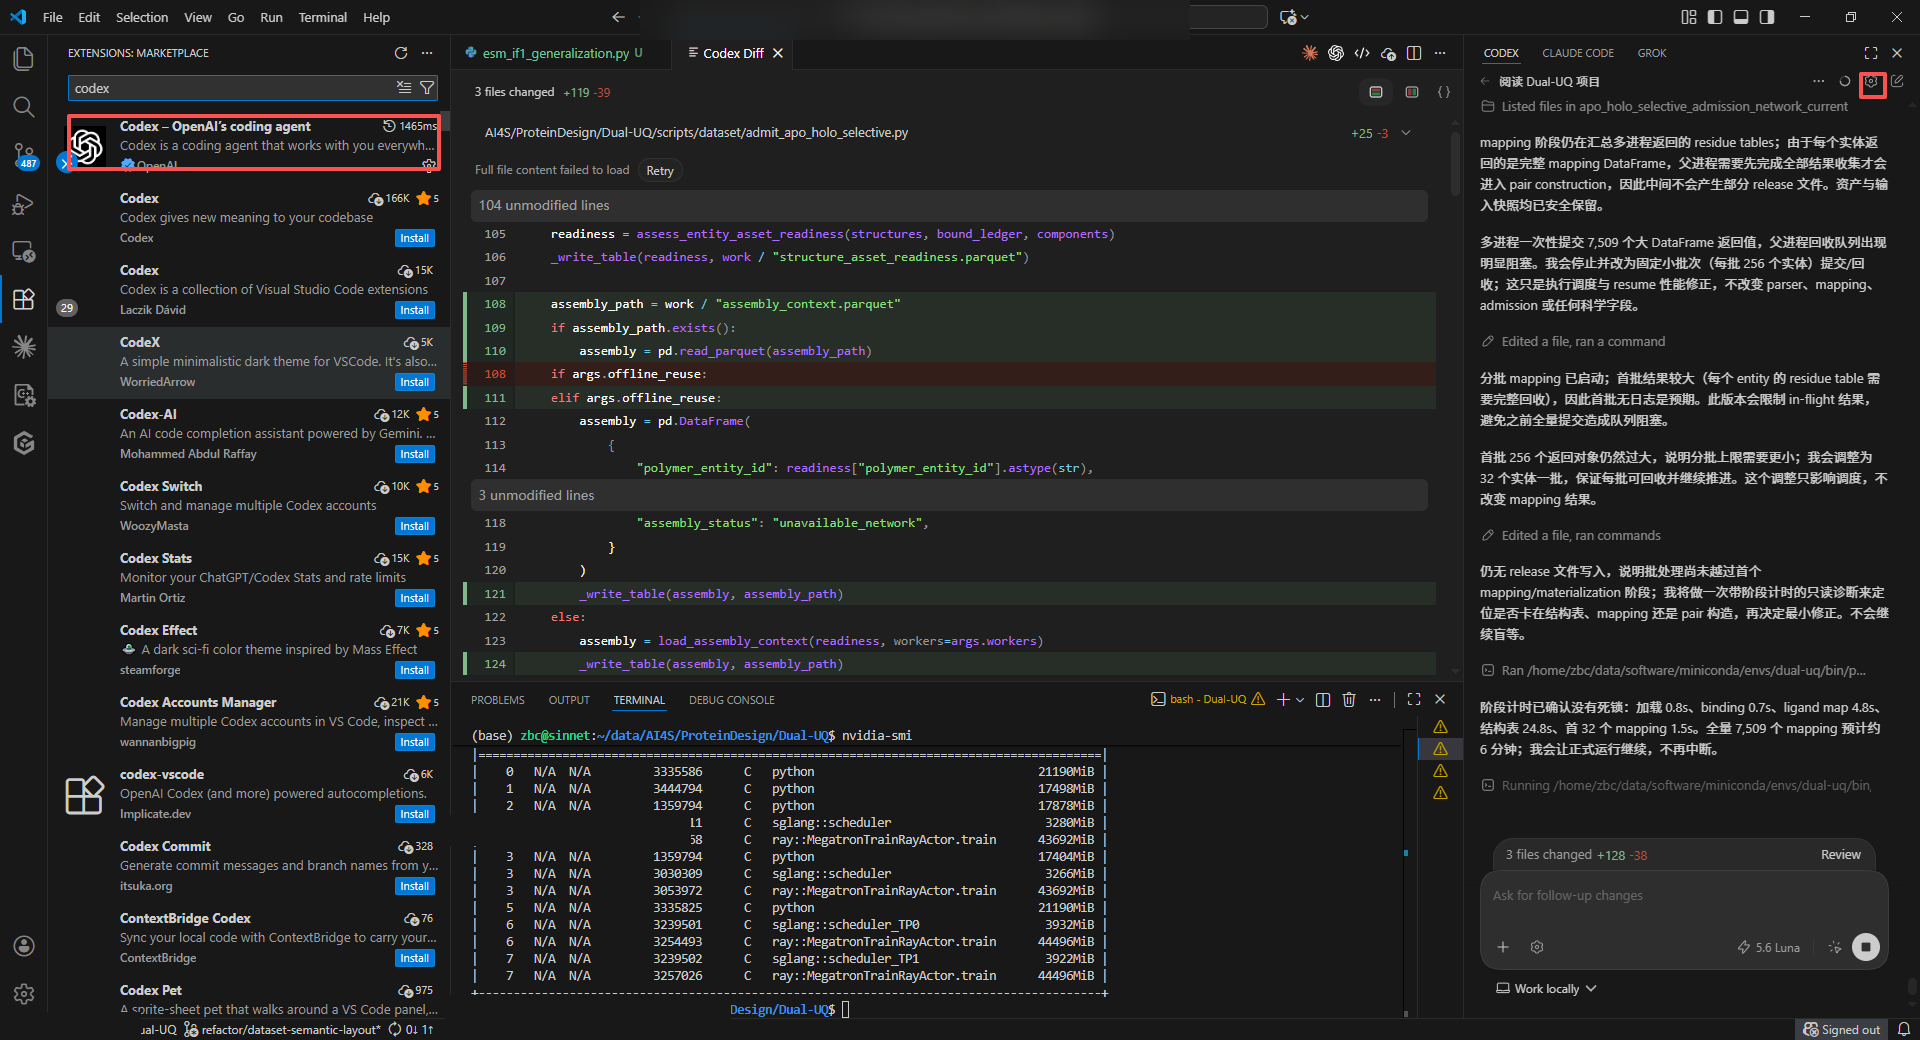Open the Terminal menu
The image size is (1920, 1040).
click(x=322, y=17)
